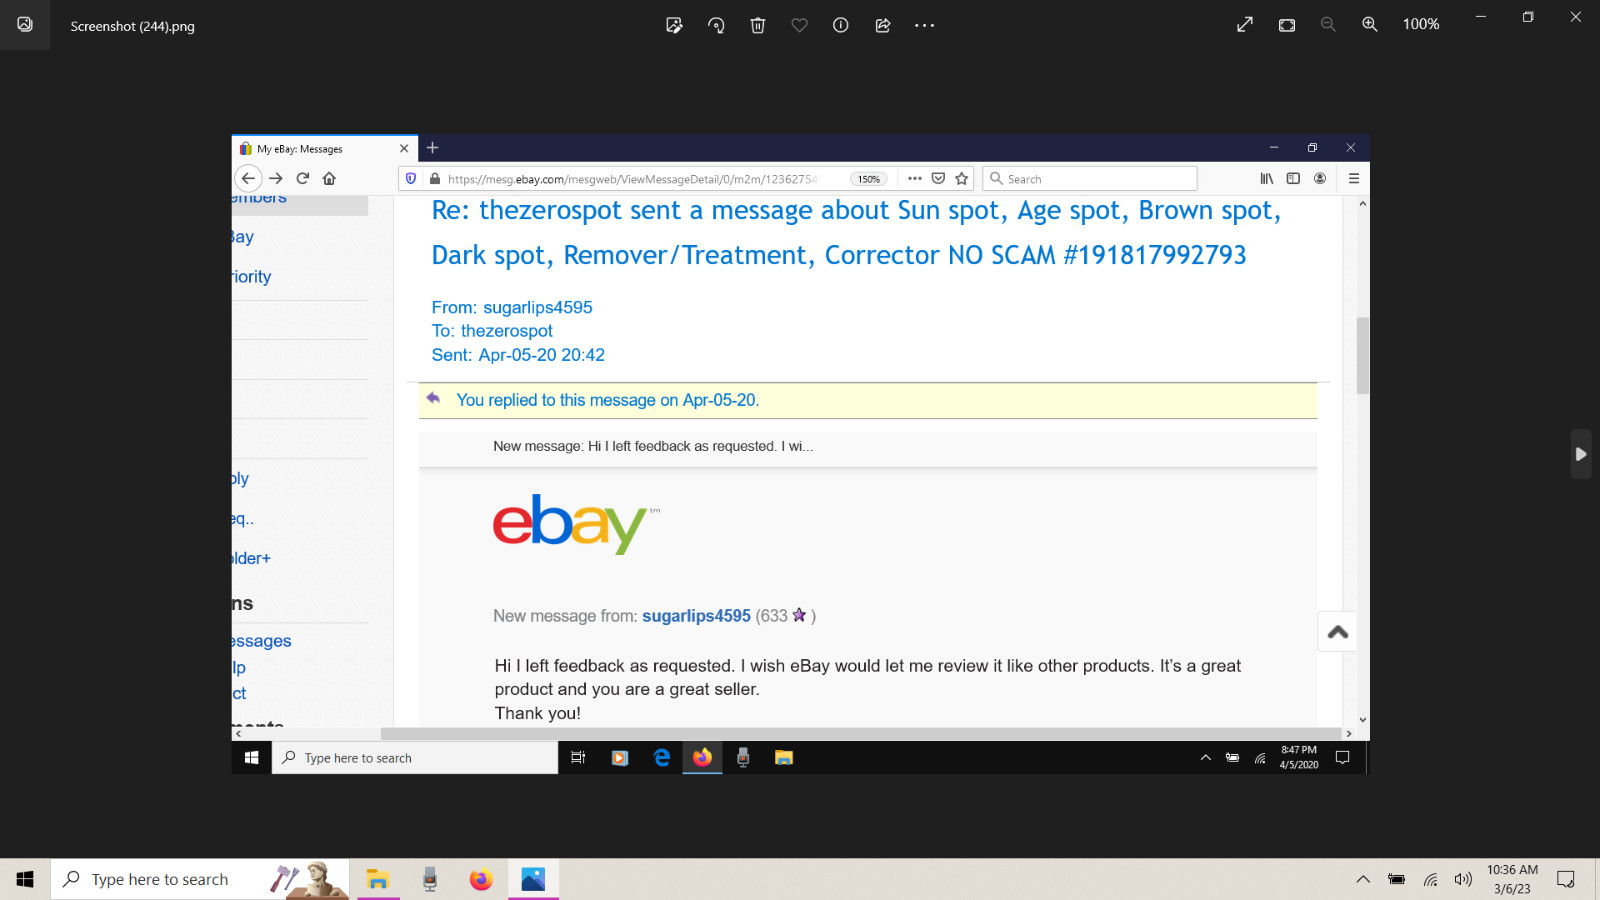Click the 100% zoom level

coord(1421,24)
